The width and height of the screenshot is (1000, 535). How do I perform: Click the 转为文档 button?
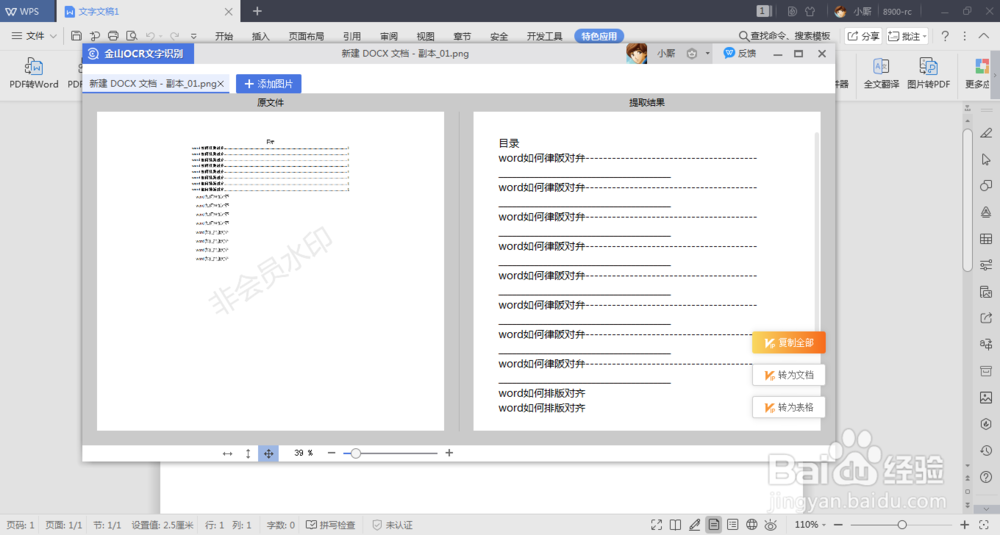[x=789, y=375]
